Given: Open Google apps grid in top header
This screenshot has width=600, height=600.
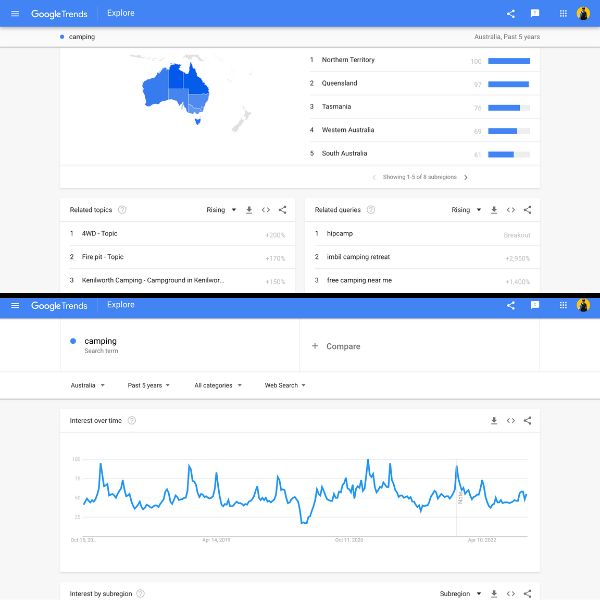Looking at the screenshot, I should [563, 14].
